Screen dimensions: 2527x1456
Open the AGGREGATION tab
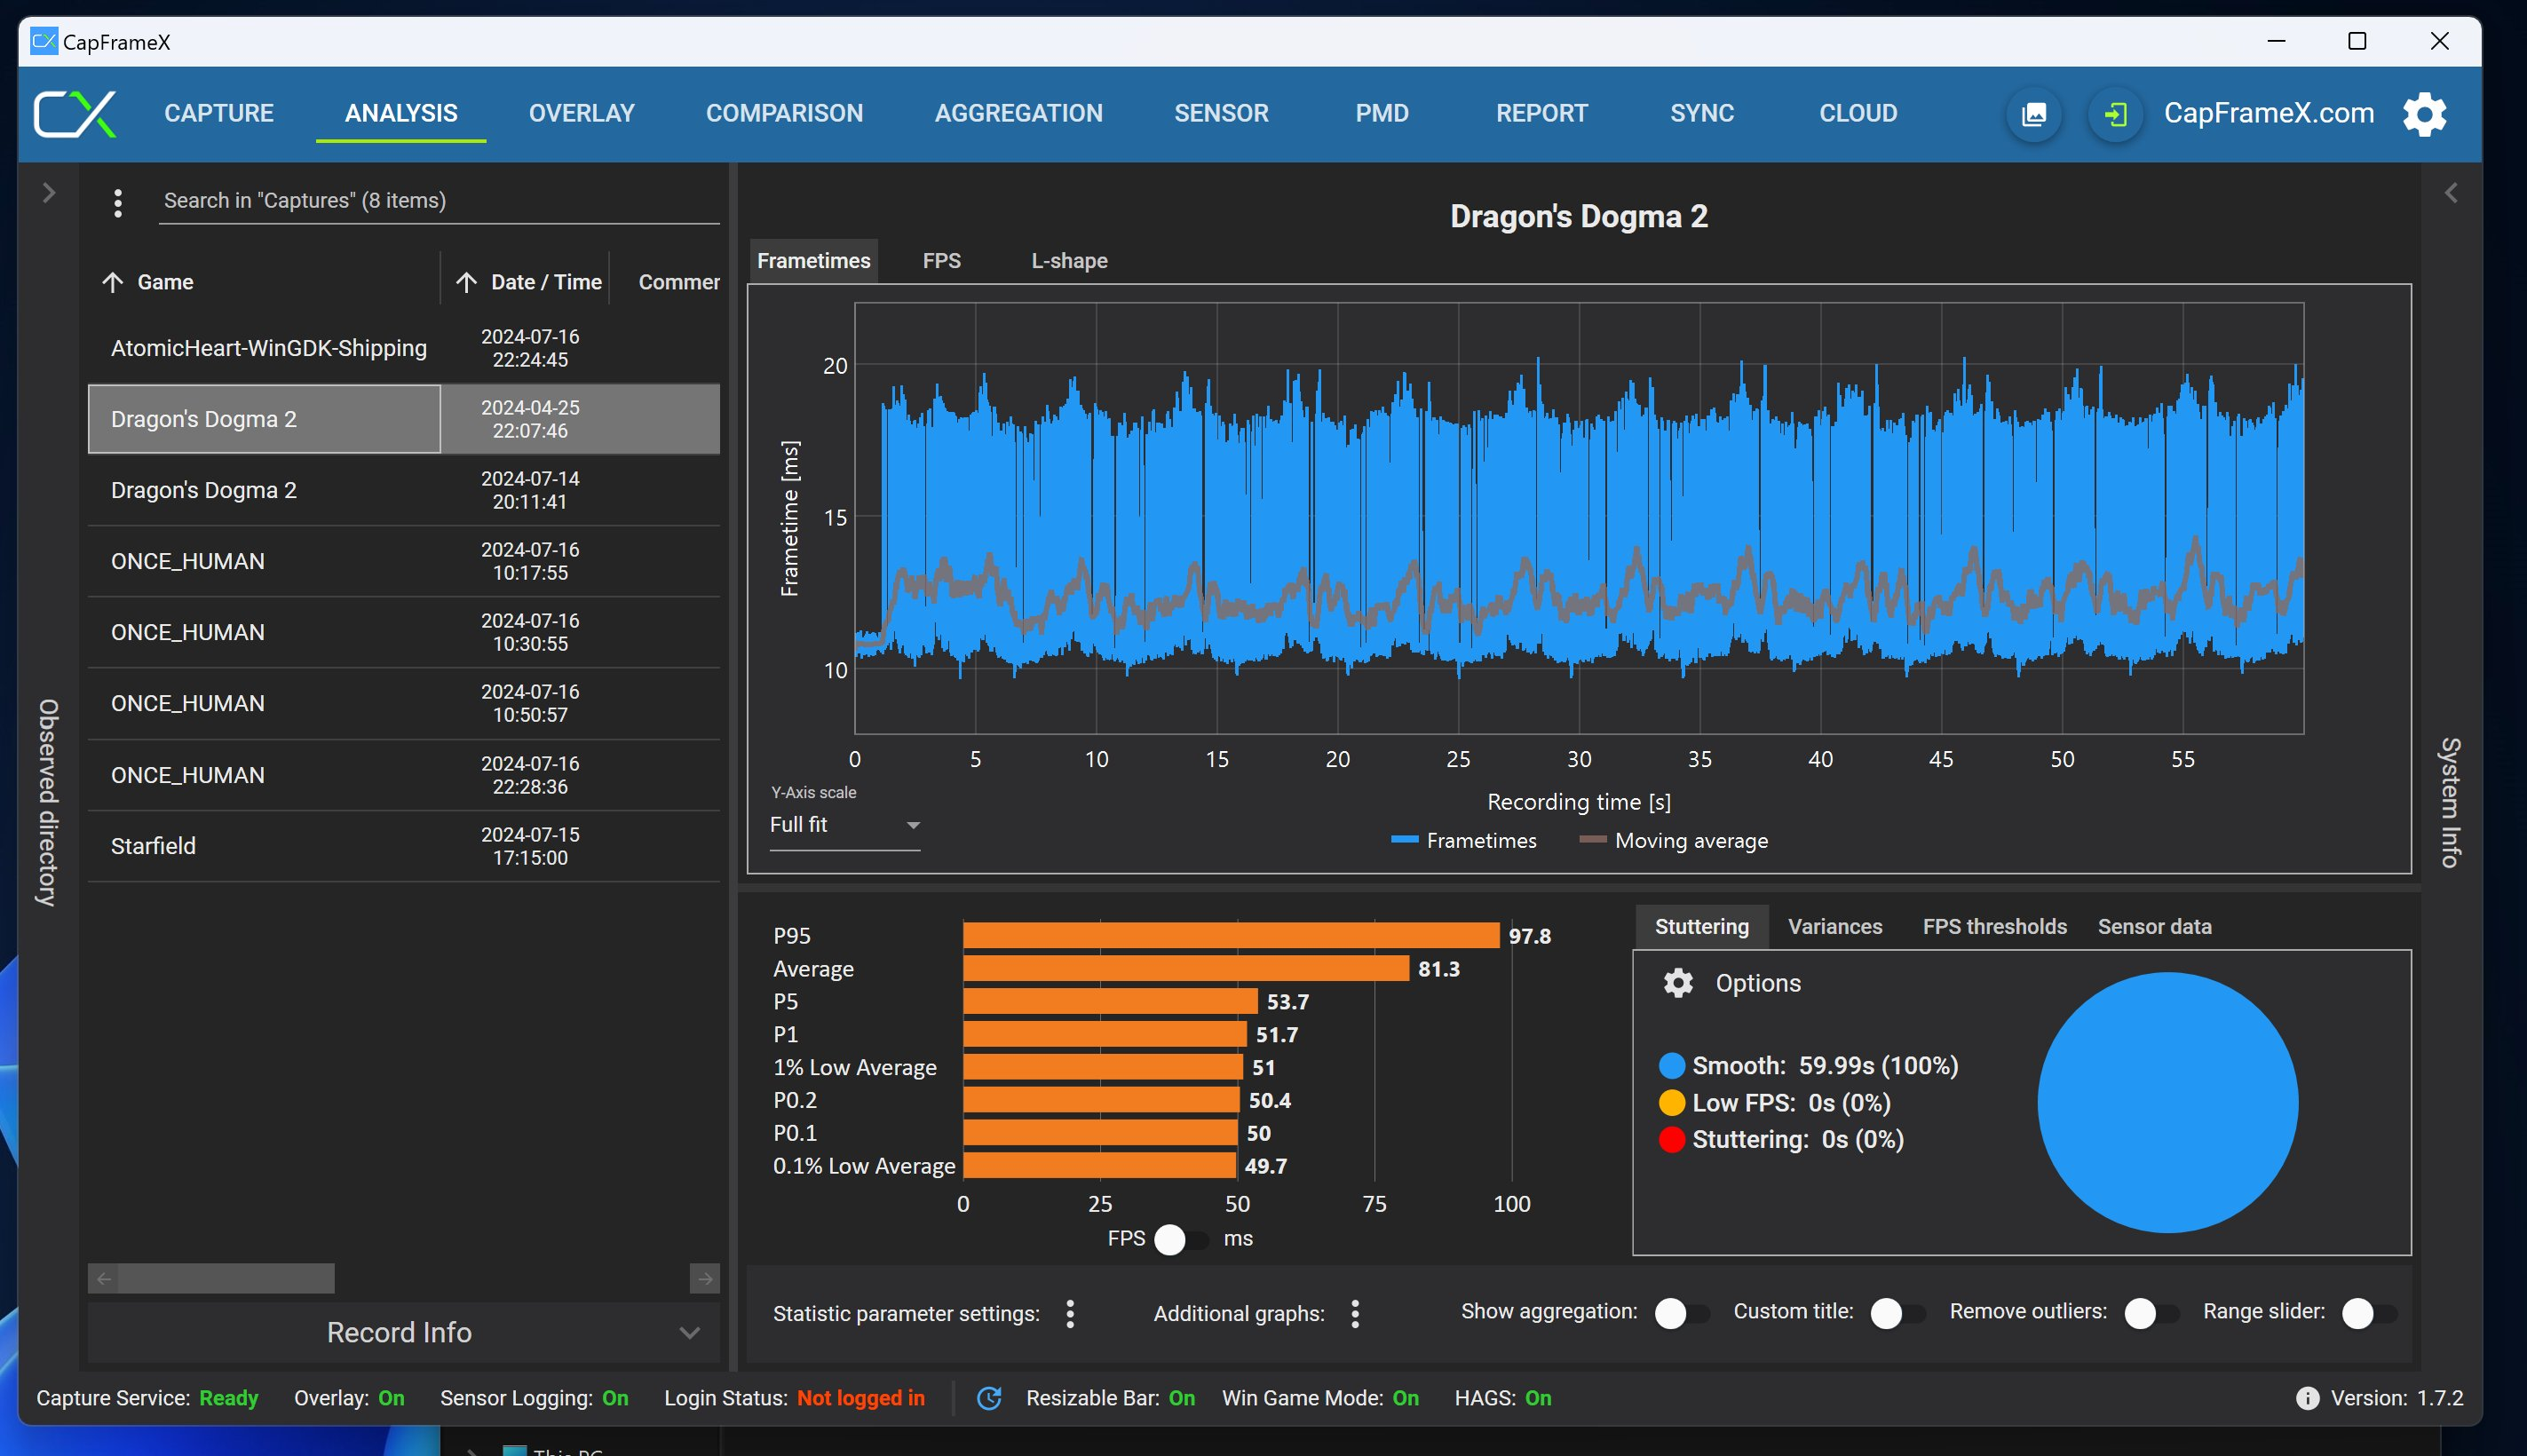click(x=1018, y=113)
